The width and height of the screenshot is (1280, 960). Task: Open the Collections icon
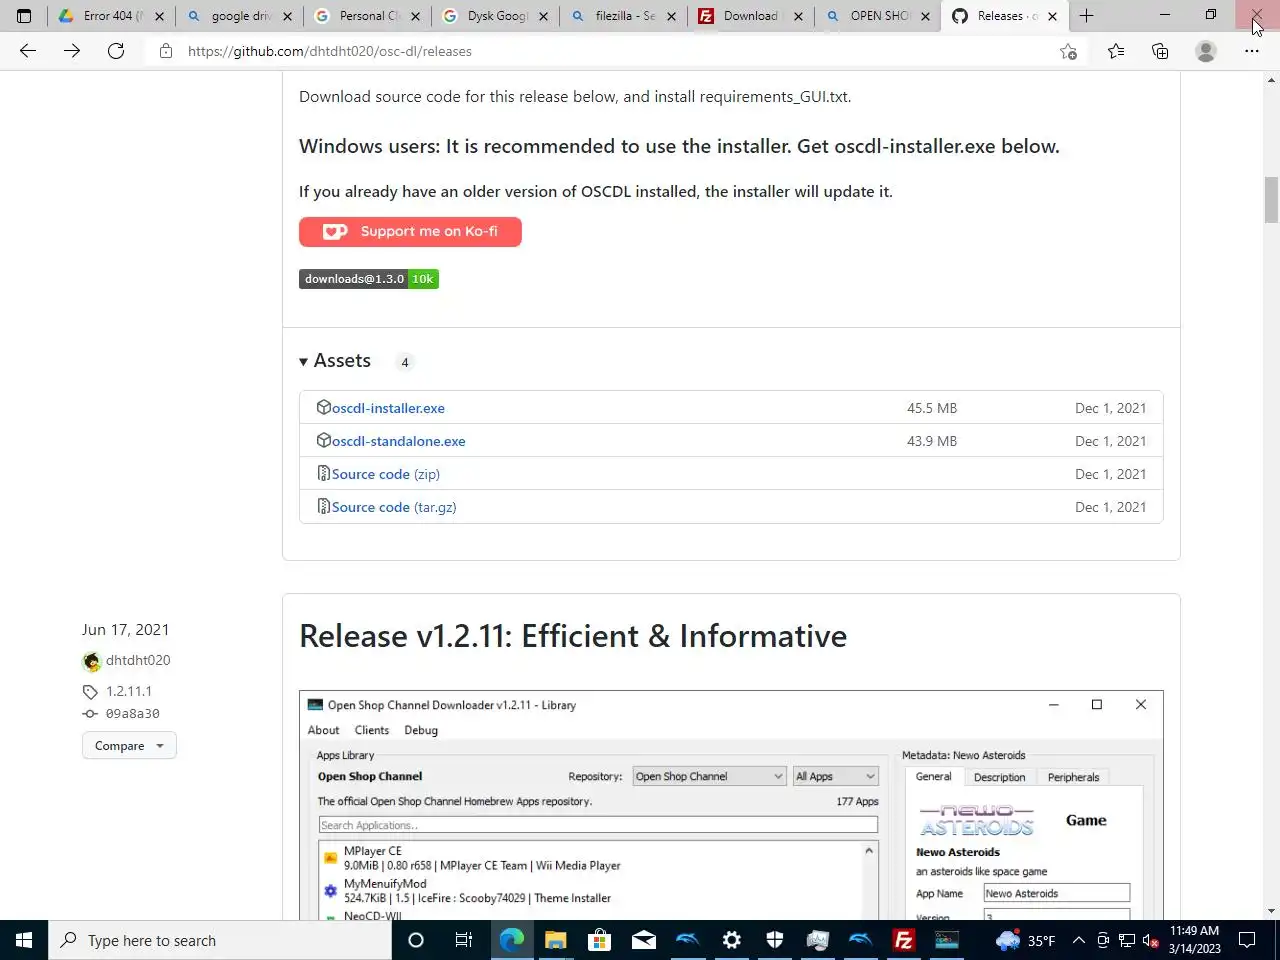(x=1160, y=51)
